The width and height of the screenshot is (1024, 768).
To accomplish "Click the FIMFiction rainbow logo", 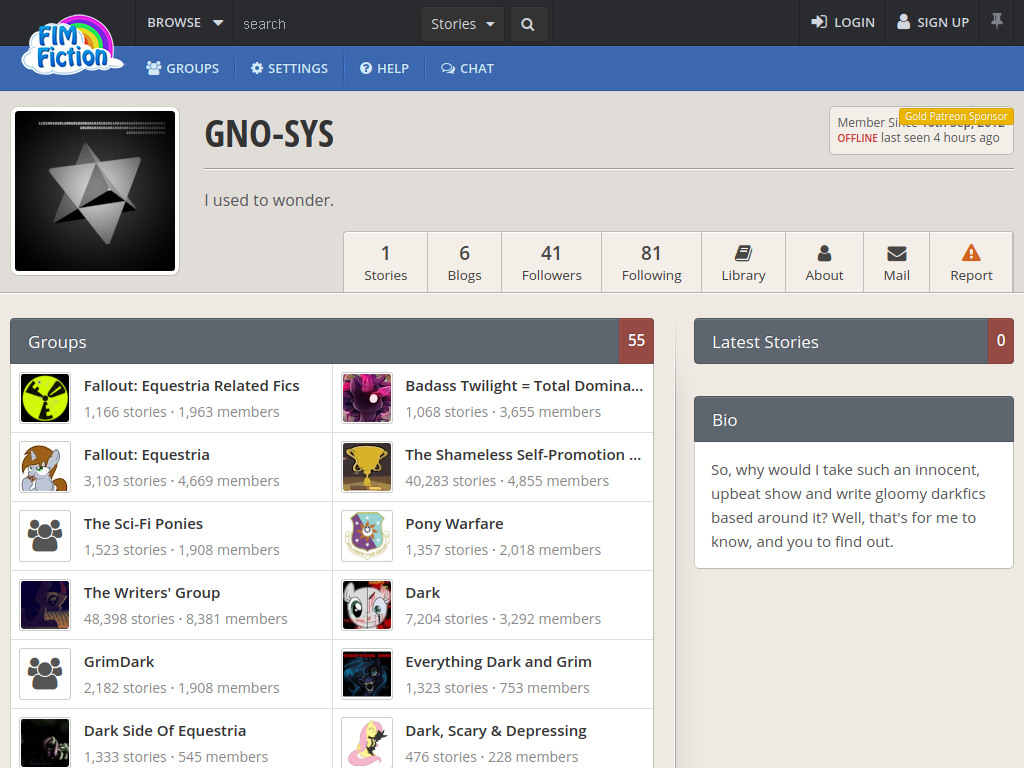I will pos(71,44).
